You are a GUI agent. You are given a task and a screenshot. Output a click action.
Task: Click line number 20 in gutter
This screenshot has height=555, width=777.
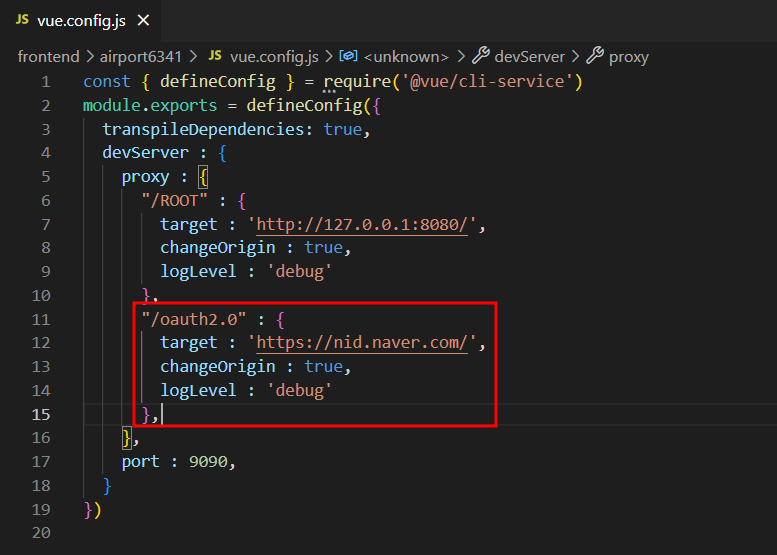(x=41, y=533)
